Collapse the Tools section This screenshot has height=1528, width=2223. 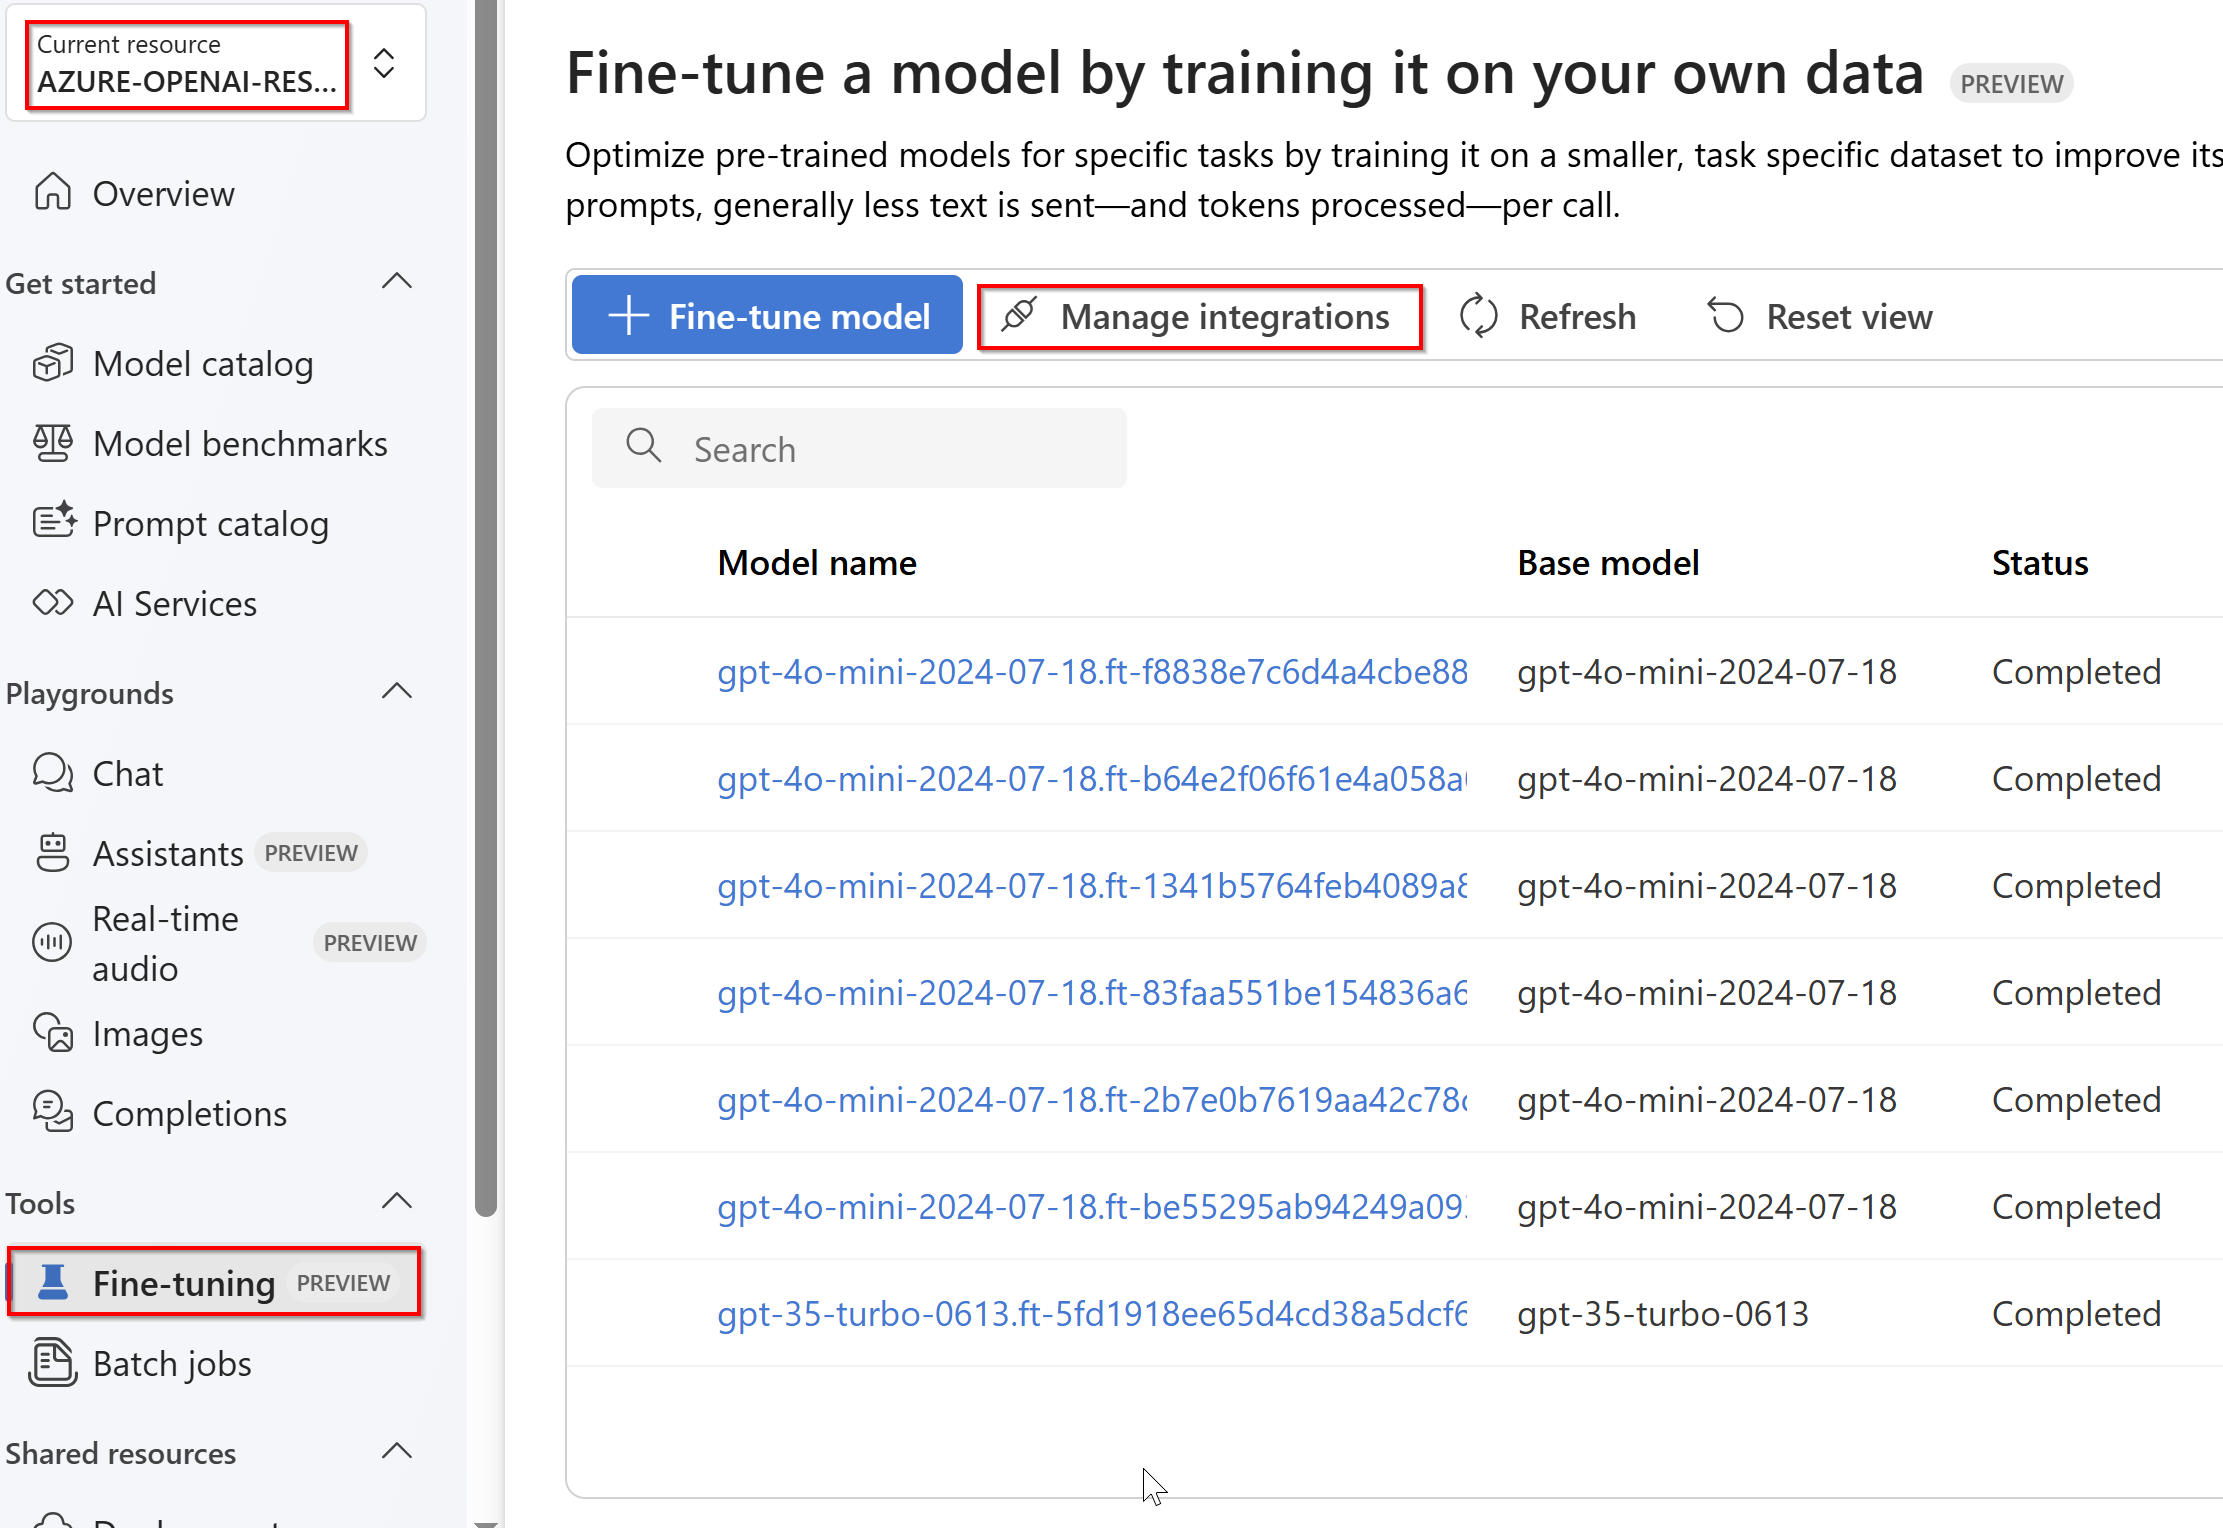coord(397,1202)
